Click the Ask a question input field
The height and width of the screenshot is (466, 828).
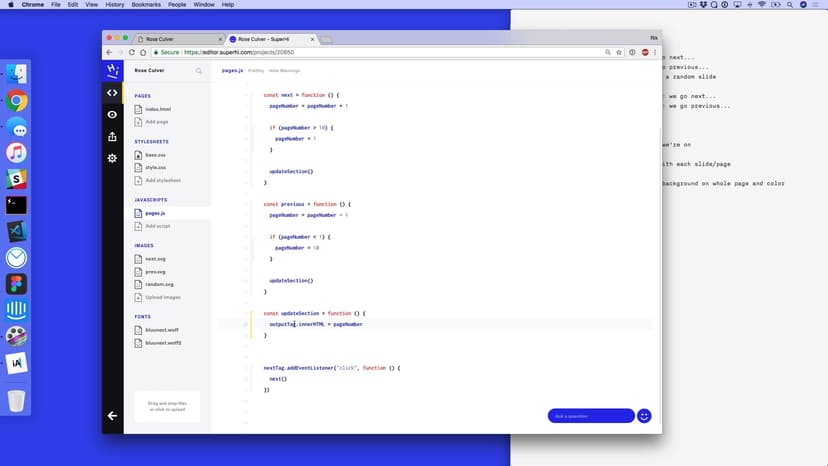click(590, 416)
